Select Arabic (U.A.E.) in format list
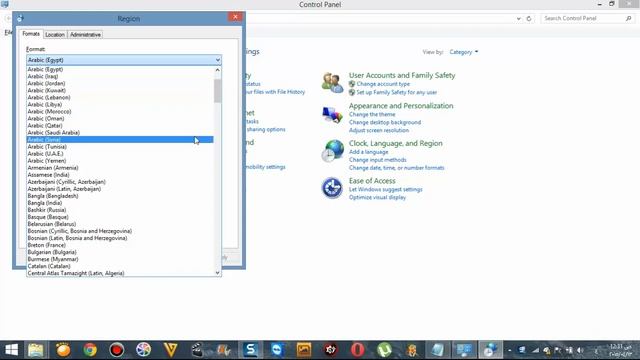Image resolution: width=640 pixels, height=360 pixels. tap(120, 153)
